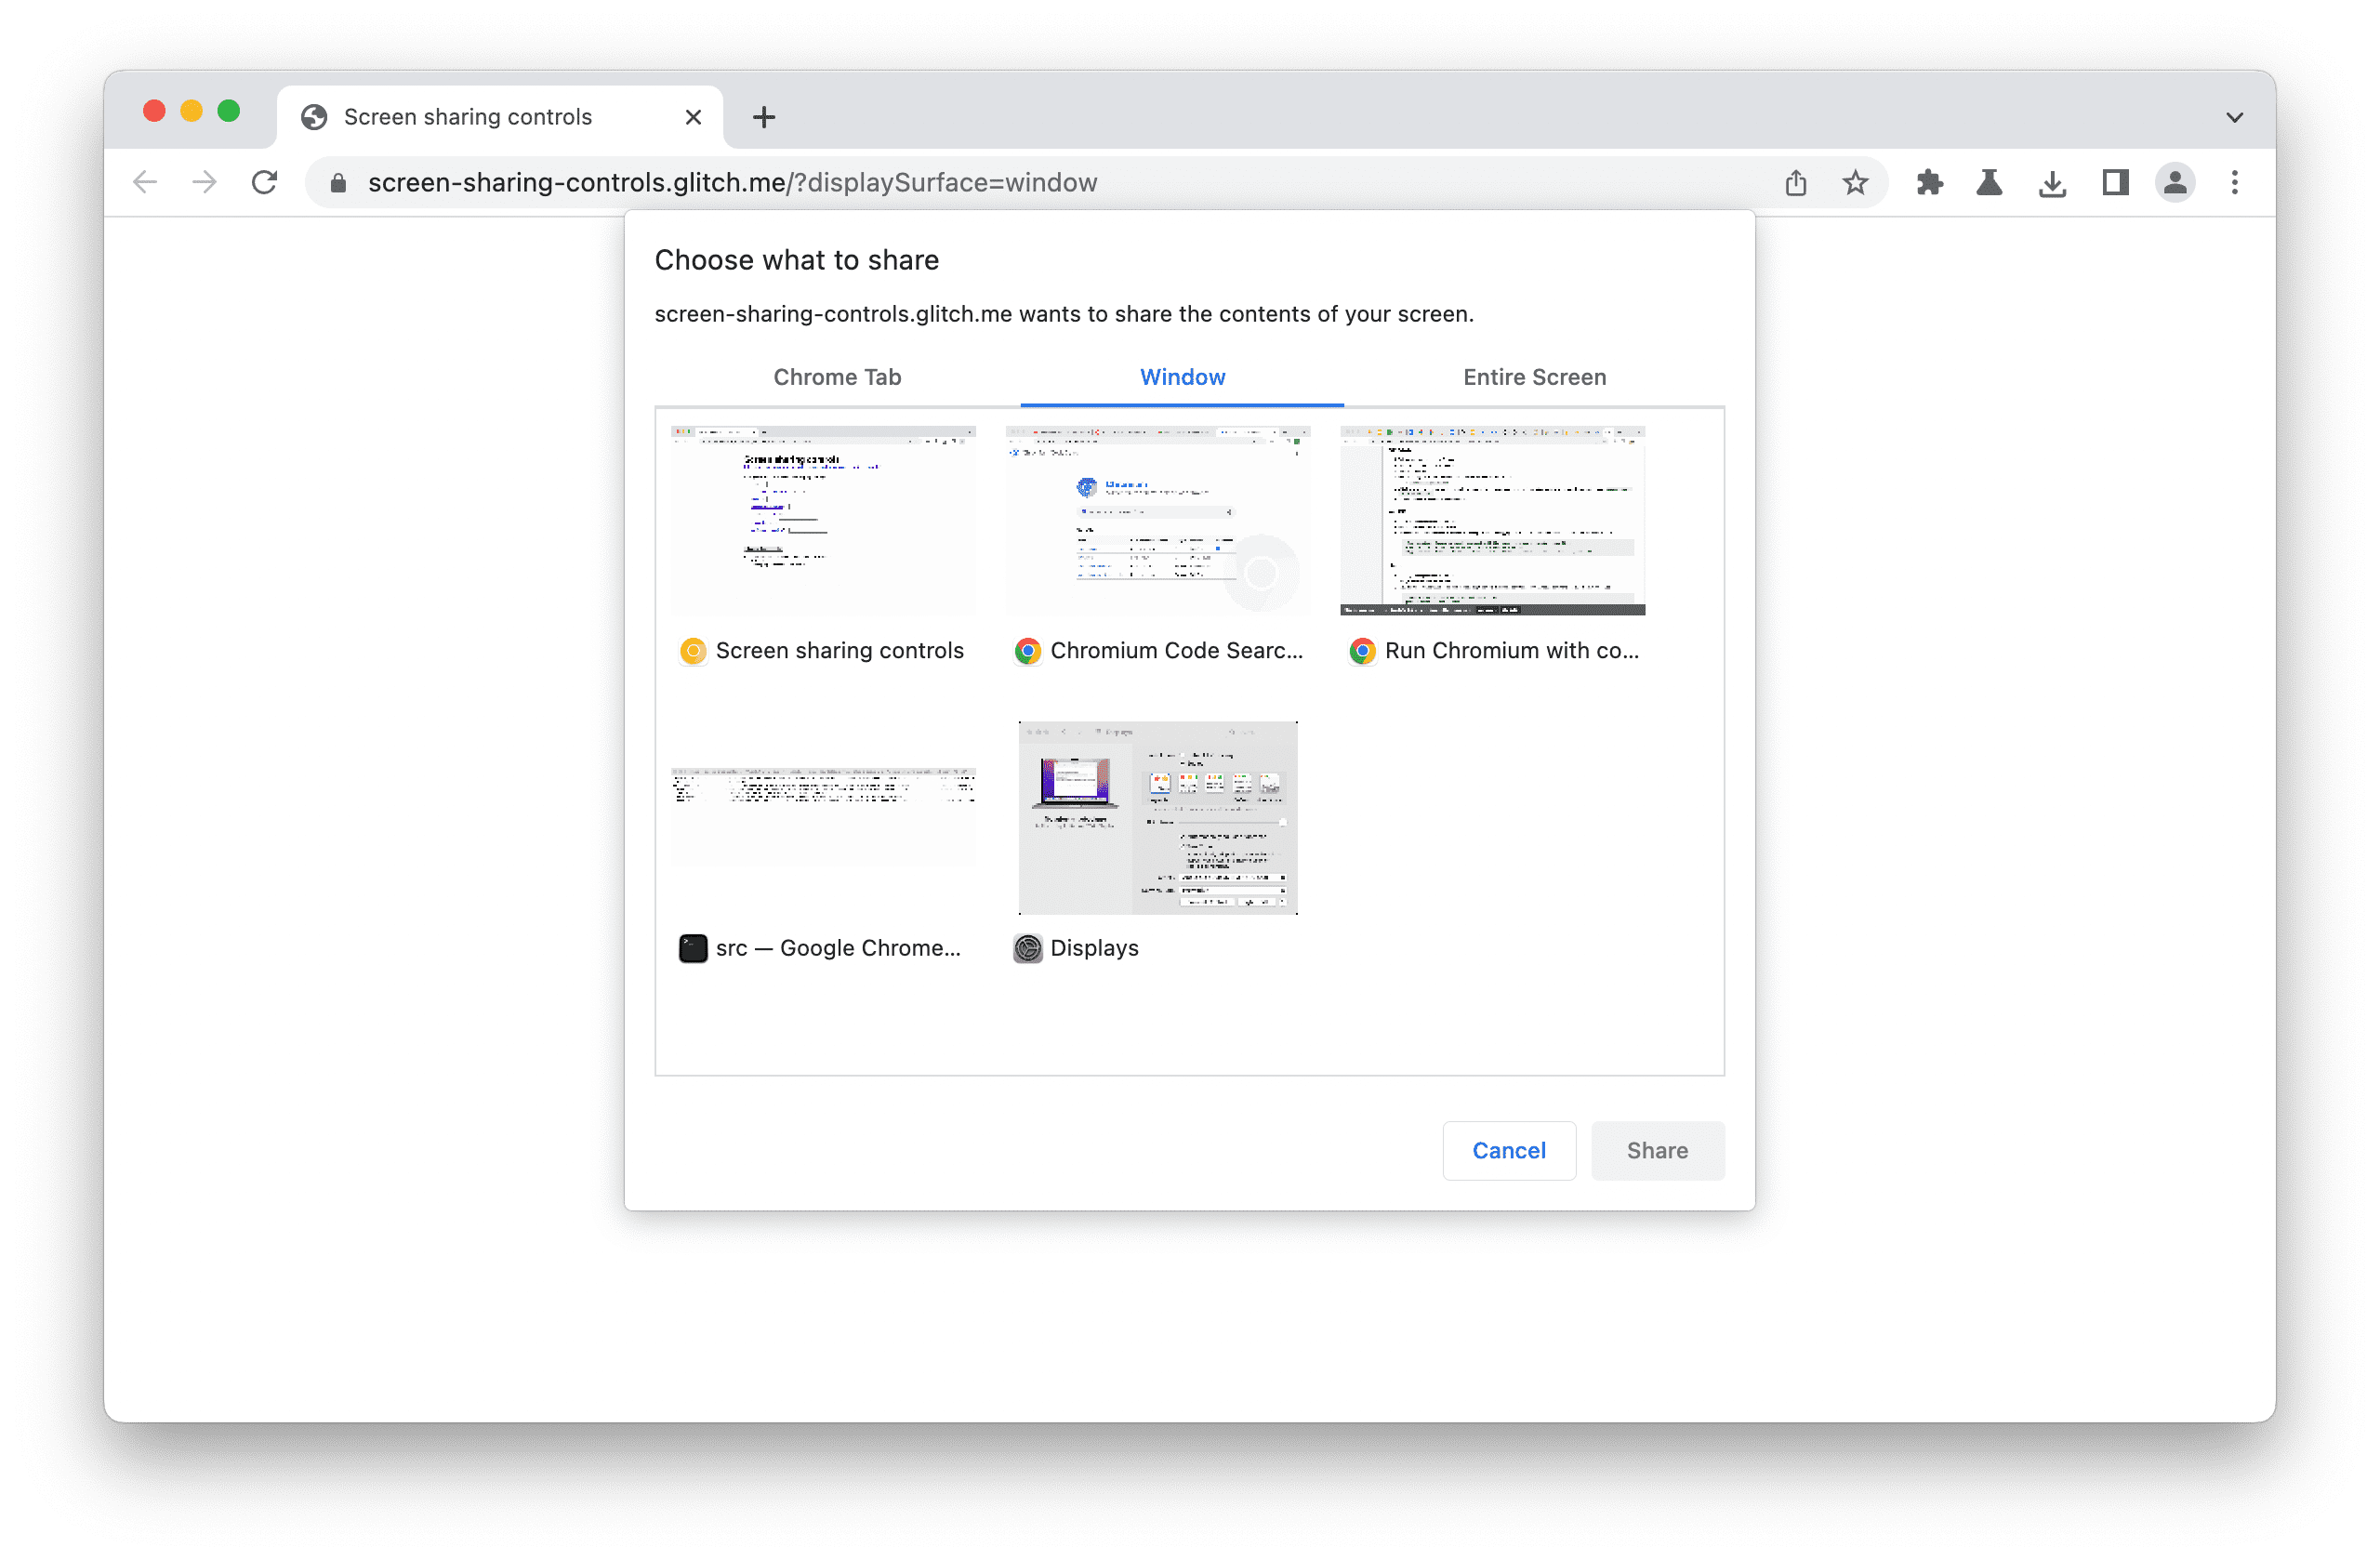This screenshot has height=1560, width=2380.
Task: Click the split-screen window icon
Action: click(x=2115, y=183)
